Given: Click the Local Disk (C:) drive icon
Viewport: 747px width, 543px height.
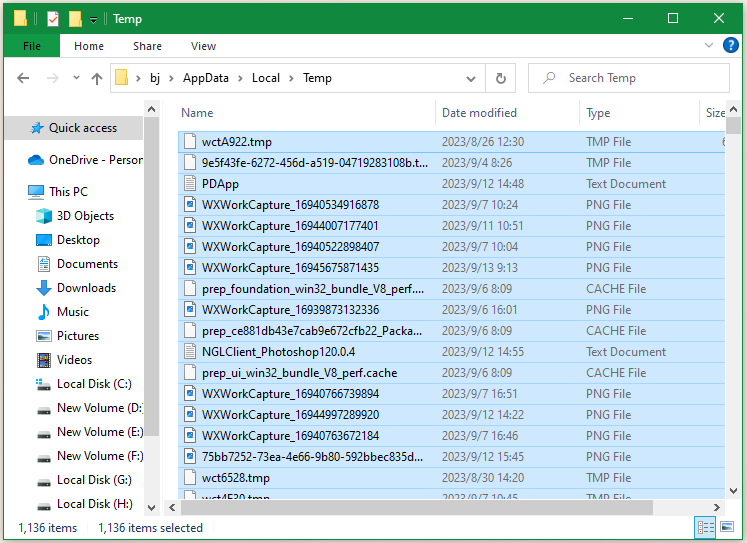Looking at the screenshot, I should click(x=44, y=384).
